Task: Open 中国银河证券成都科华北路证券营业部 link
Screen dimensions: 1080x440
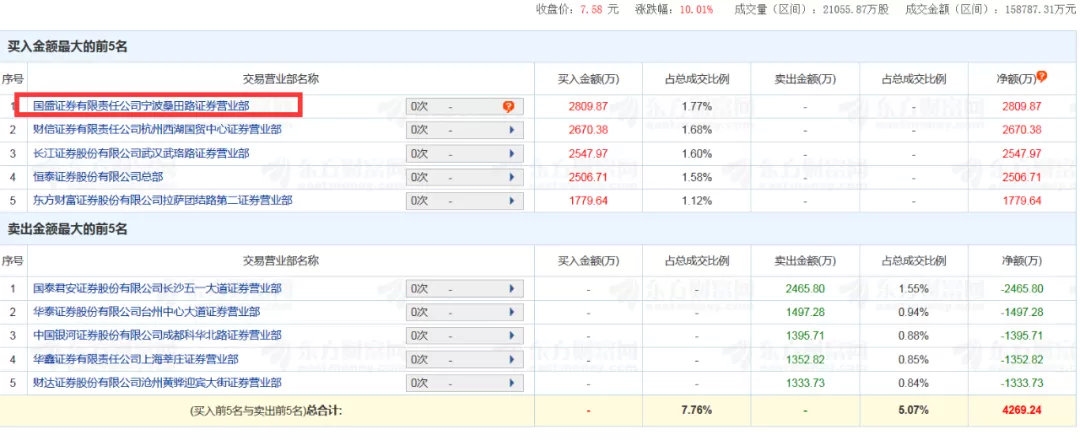Action: pyautogui.click(x=157, y=335)
